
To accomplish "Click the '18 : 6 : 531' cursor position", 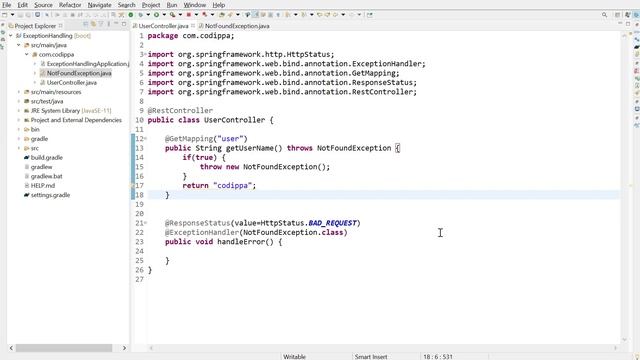I will point(438,357).
